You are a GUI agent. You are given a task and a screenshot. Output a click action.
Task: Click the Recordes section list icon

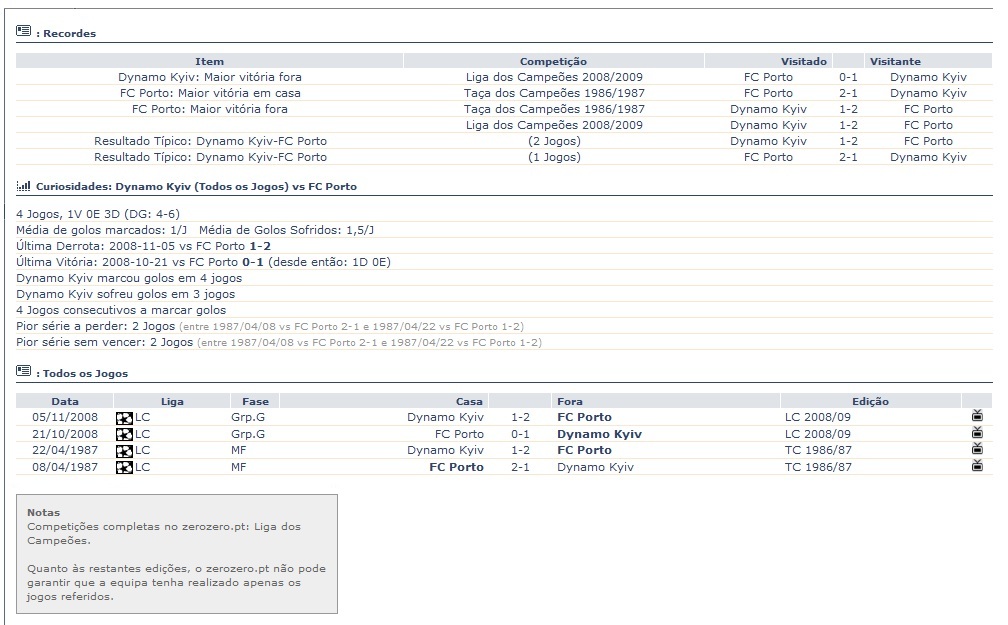(23, 30)
